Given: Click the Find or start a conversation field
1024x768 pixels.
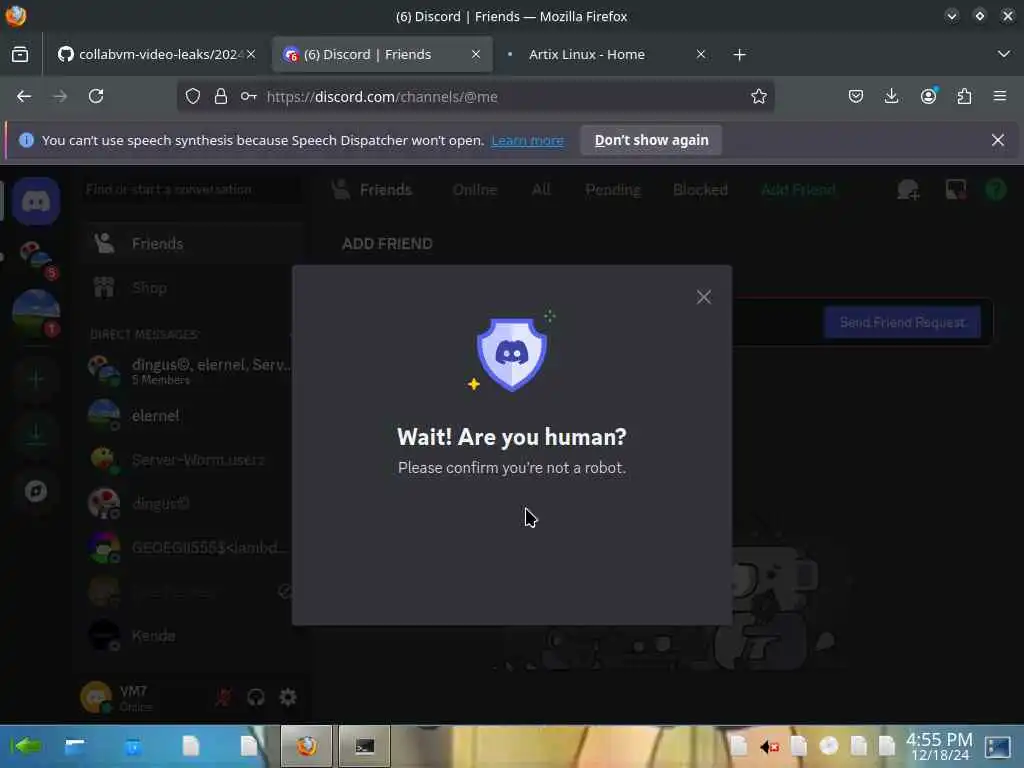Looking at the screenshot, I should pos(193,190).
